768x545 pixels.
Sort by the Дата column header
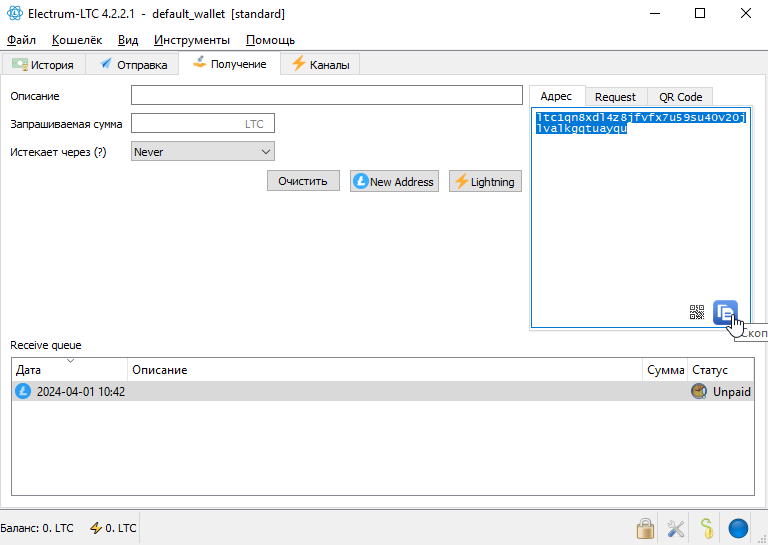click(70, 370)
